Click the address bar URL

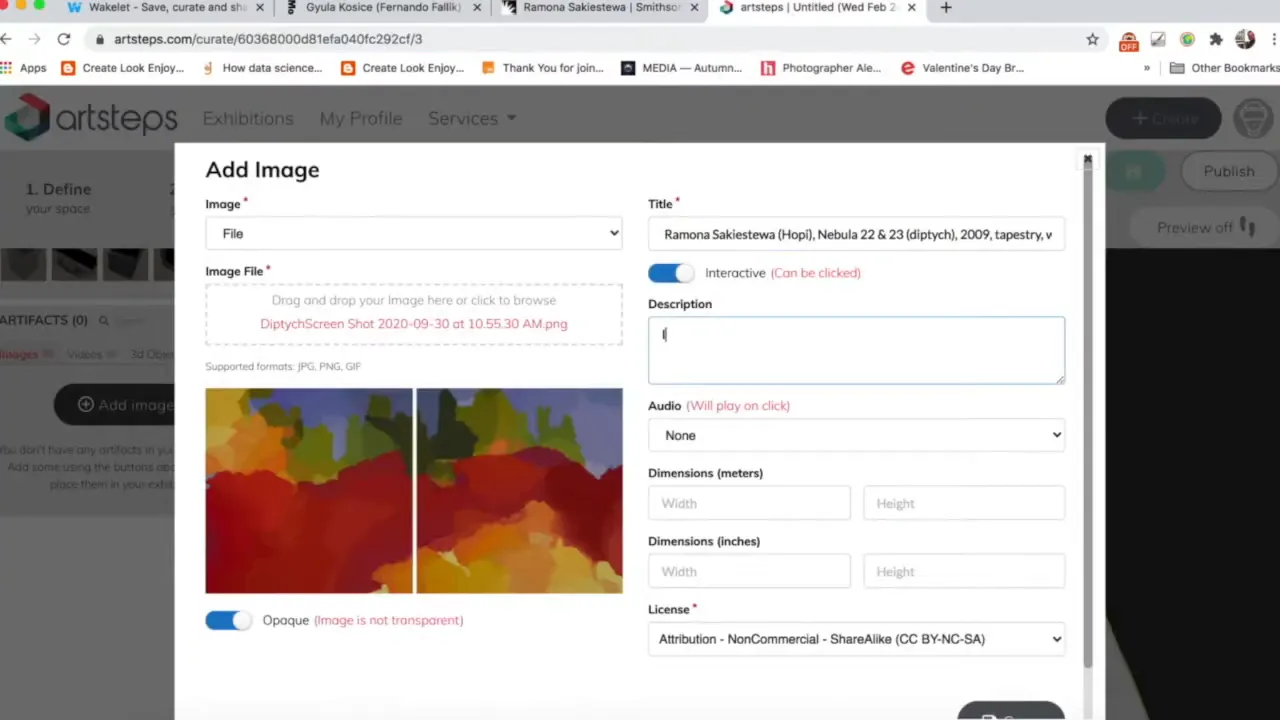tap(268, 39)
